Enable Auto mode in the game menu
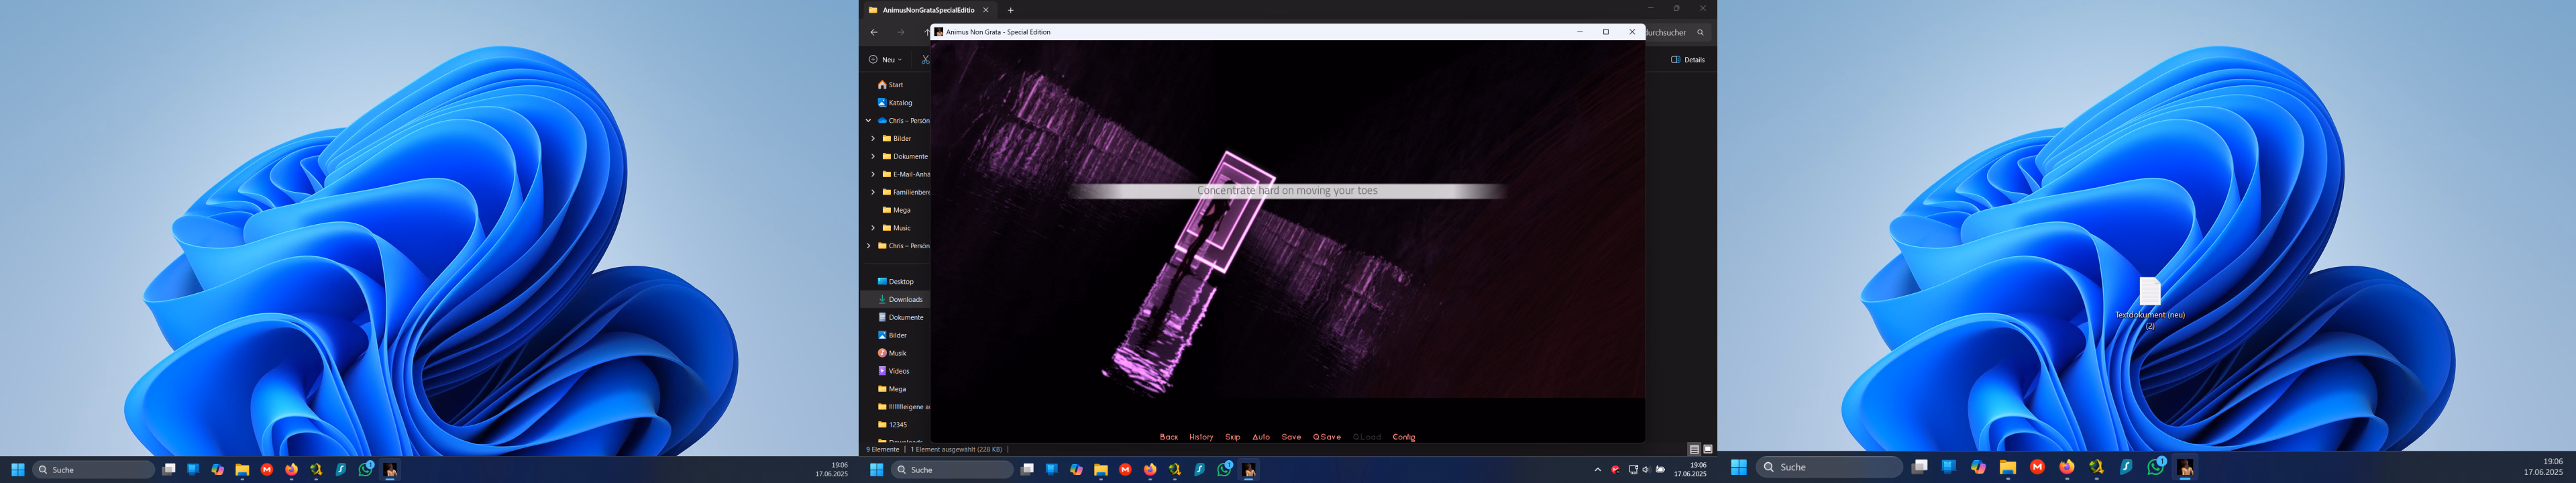The width and height of the screenshot is (2576, 483). coord(1261,437)
